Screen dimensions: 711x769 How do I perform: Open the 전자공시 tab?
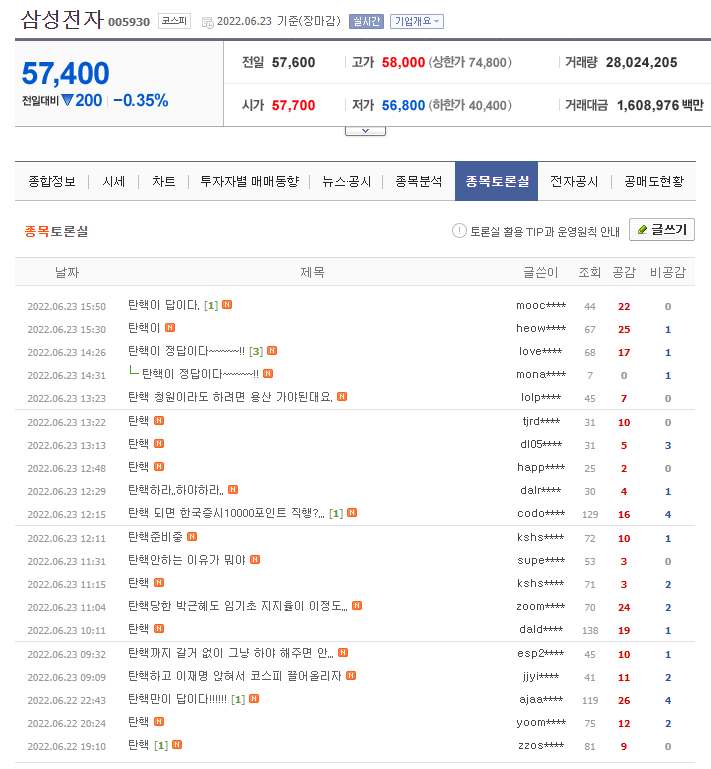[574, 181]
